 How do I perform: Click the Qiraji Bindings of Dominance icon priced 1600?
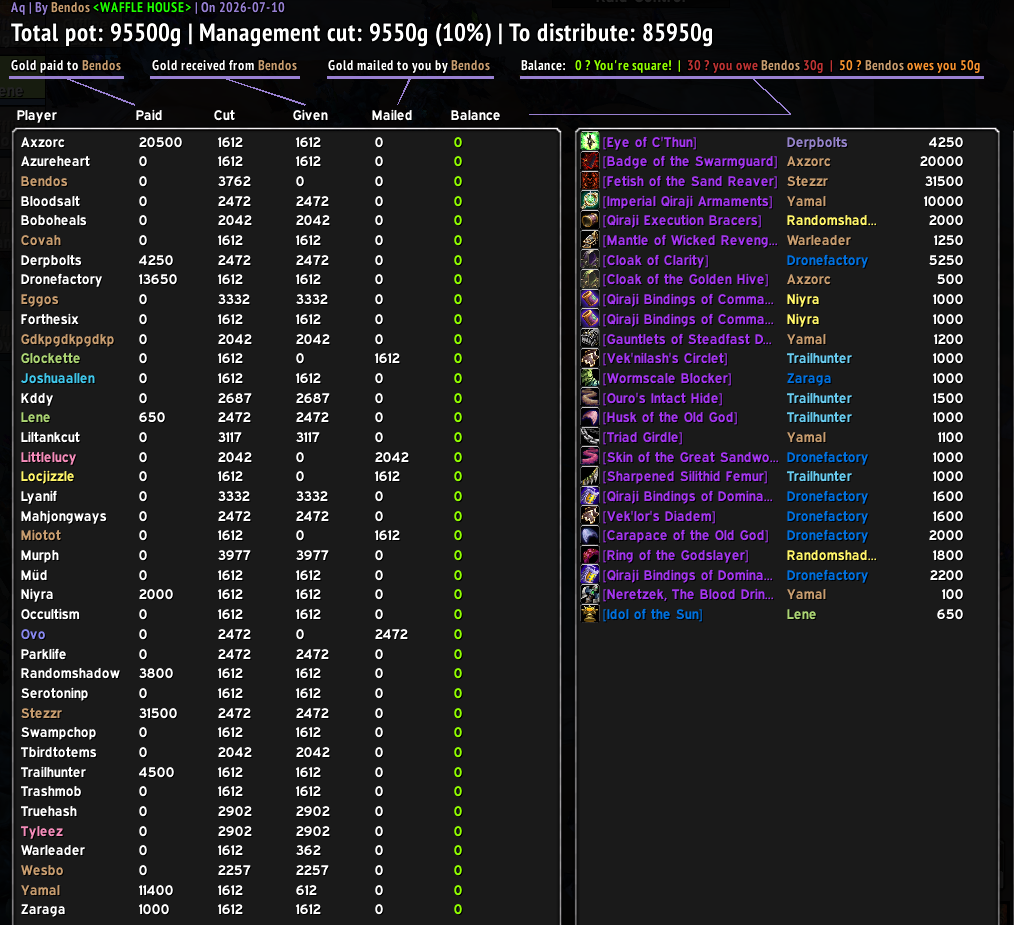(x=590, y=496)
